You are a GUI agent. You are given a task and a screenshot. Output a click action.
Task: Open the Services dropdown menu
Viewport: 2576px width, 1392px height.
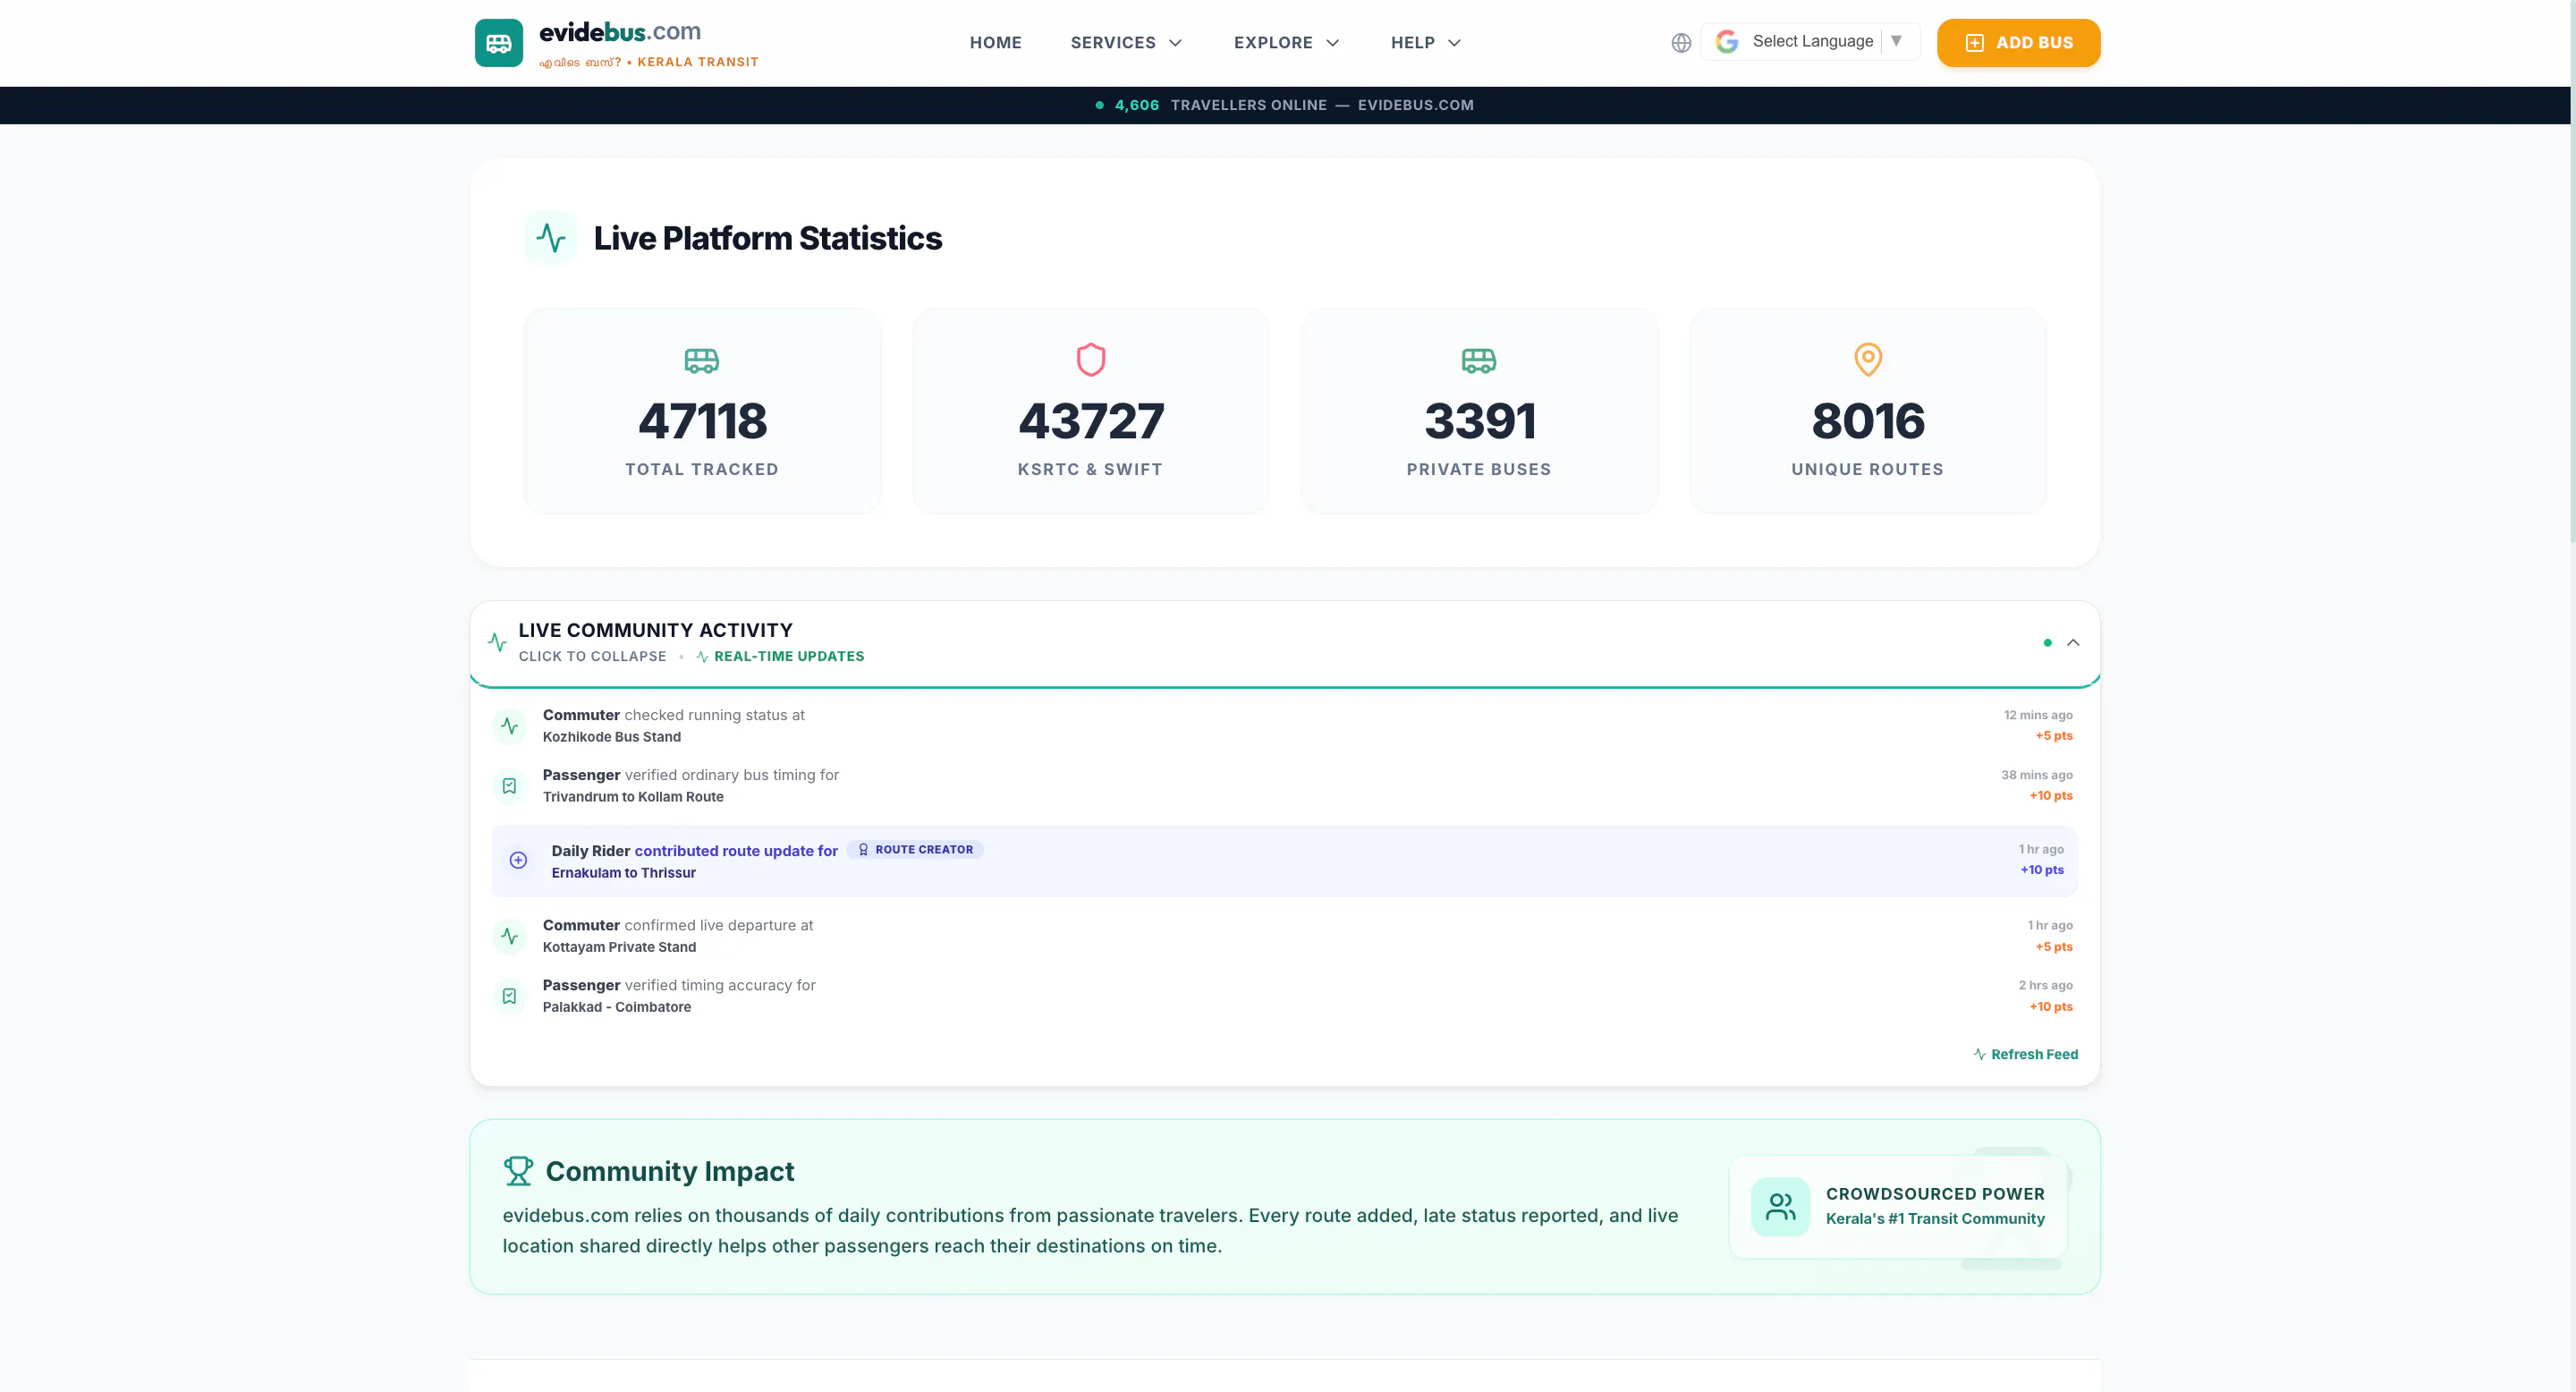pos(1126,43)
